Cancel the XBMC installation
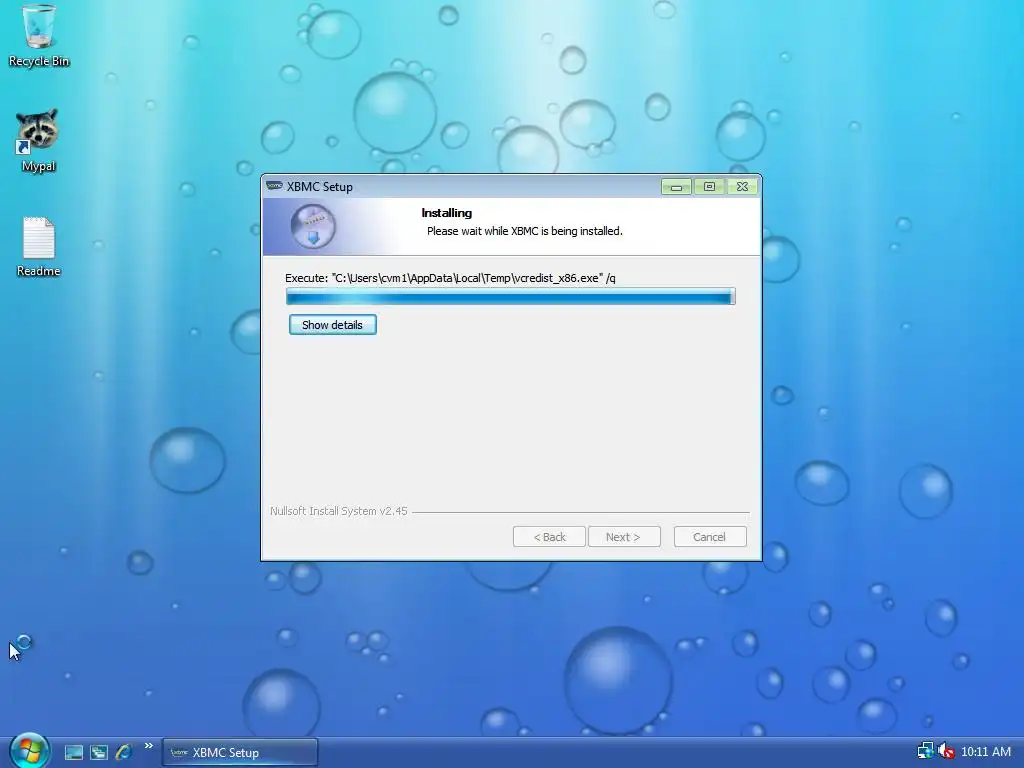1024x768 pixels. 710,537
